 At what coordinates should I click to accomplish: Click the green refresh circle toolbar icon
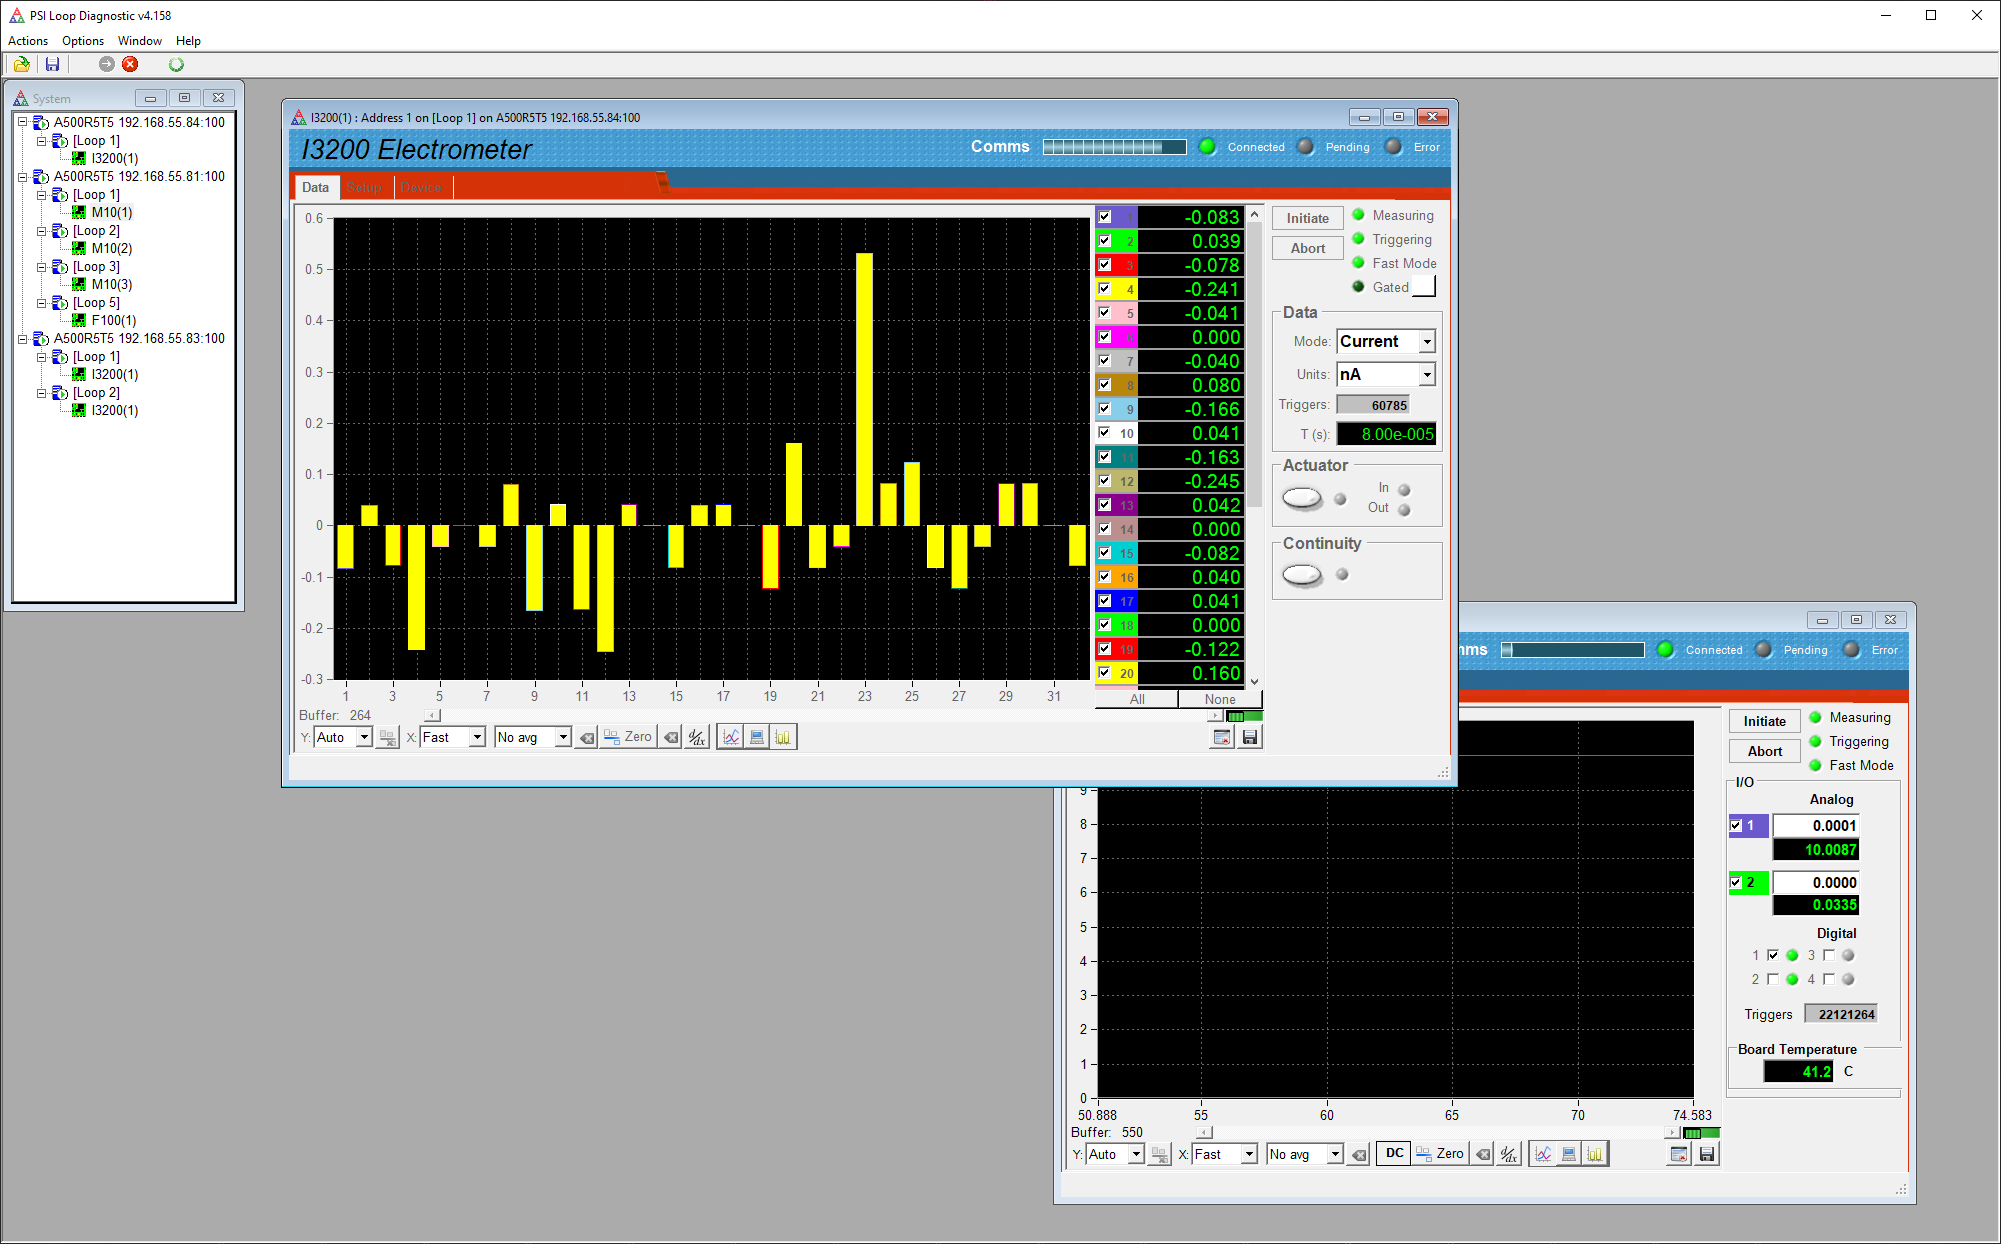coord(176,64)
